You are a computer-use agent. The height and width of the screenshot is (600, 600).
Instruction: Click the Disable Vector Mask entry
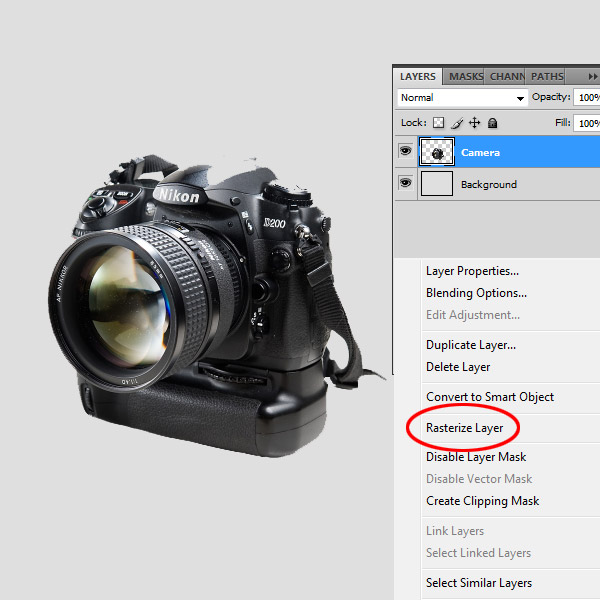click(x=479, y=479)
